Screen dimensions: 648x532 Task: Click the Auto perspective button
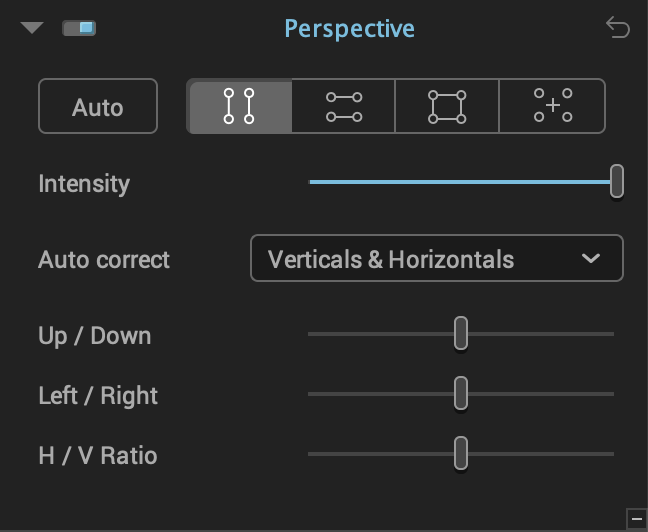click(x=98, y=106)
